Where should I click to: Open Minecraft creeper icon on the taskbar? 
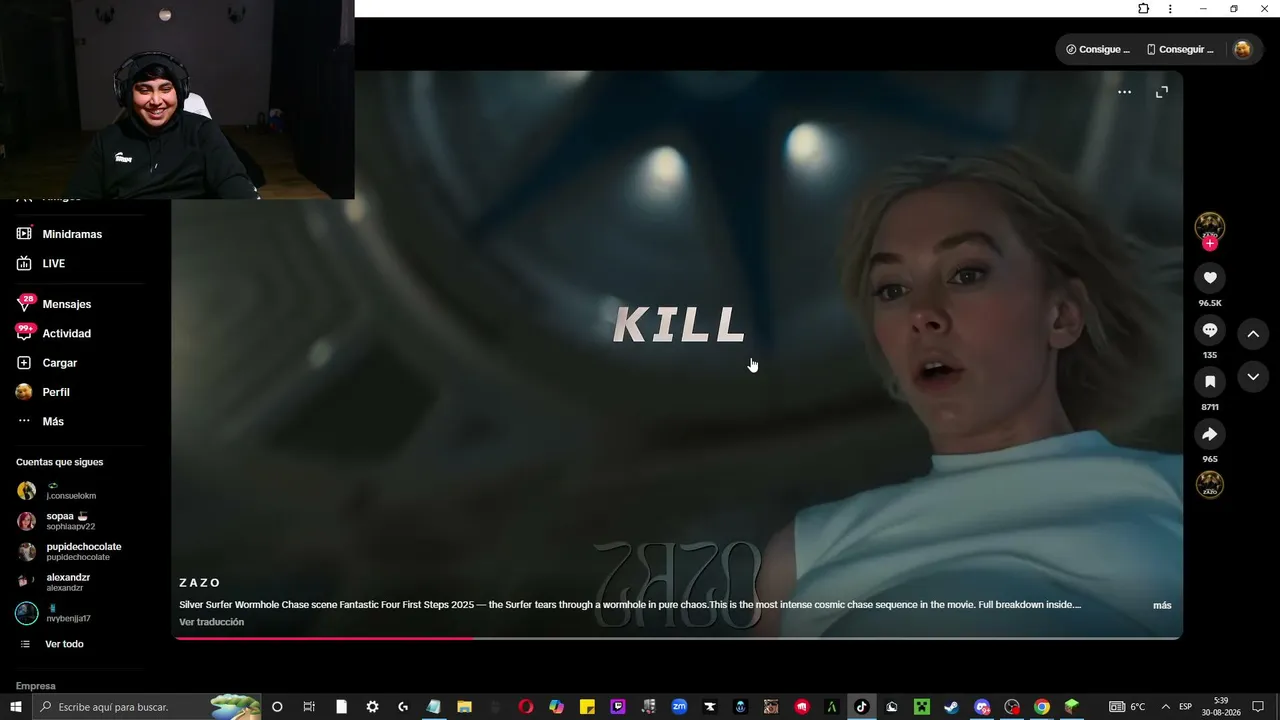[x=921, y=707]
